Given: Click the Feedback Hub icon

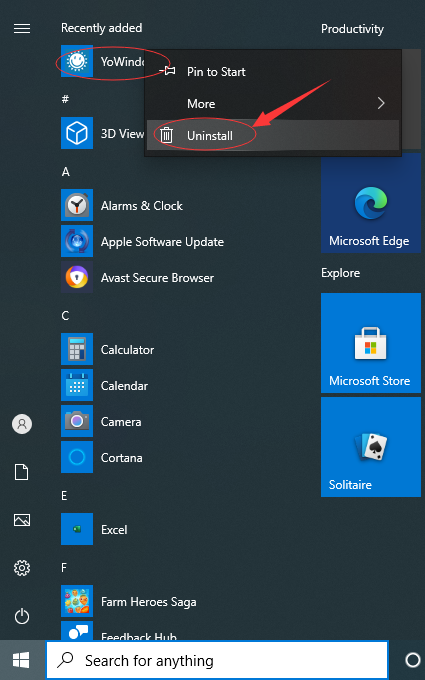Looking at the screenshot, I should 77,631.
